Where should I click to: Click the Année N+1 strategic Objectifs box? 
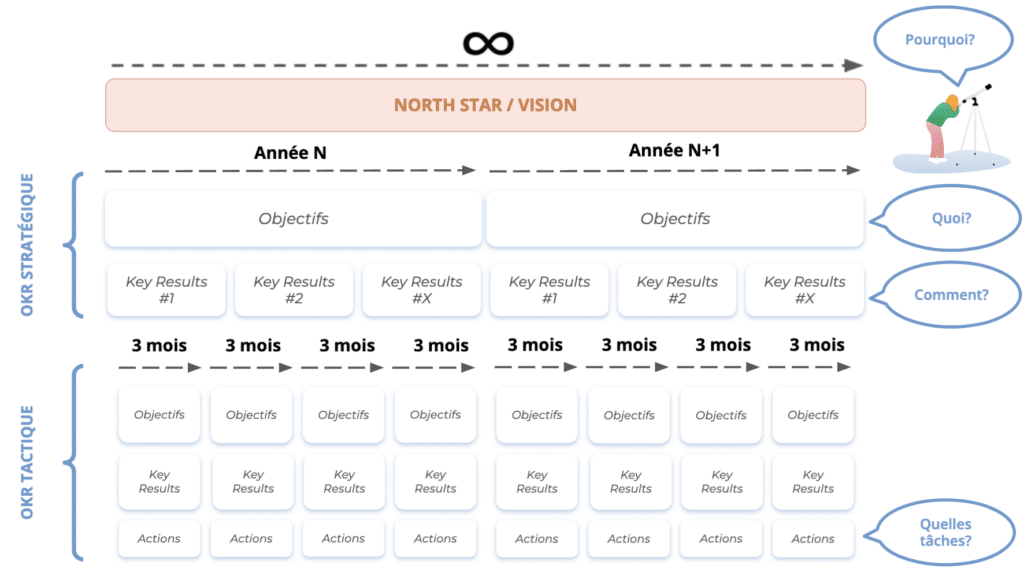(x=675, y=219)
